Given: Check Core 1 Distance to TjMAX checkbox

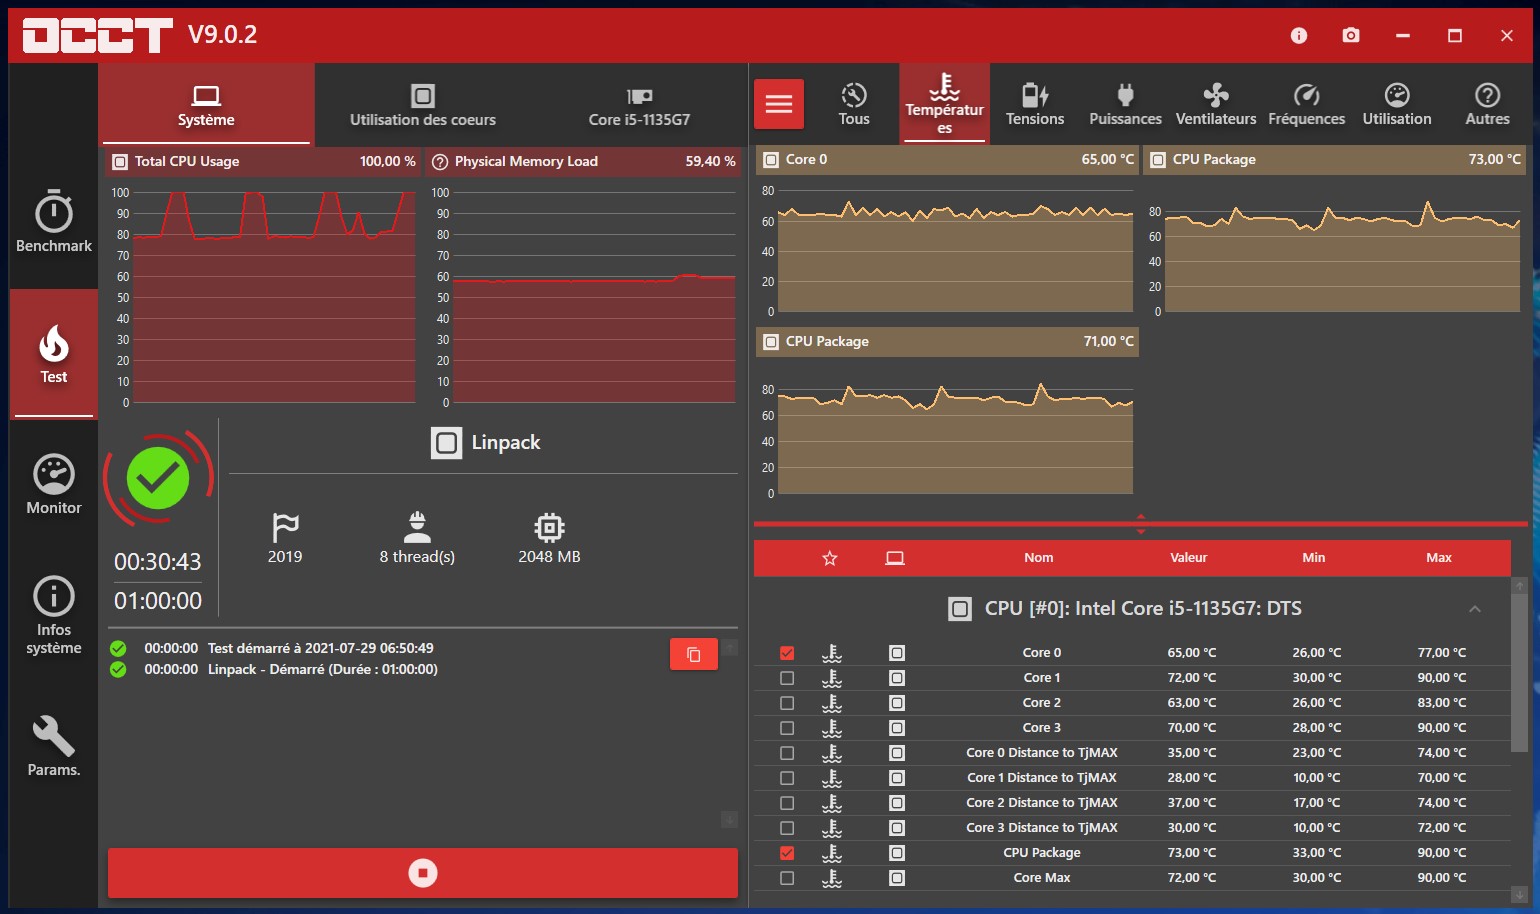Looking at the screenshot, I should point(787,778).
